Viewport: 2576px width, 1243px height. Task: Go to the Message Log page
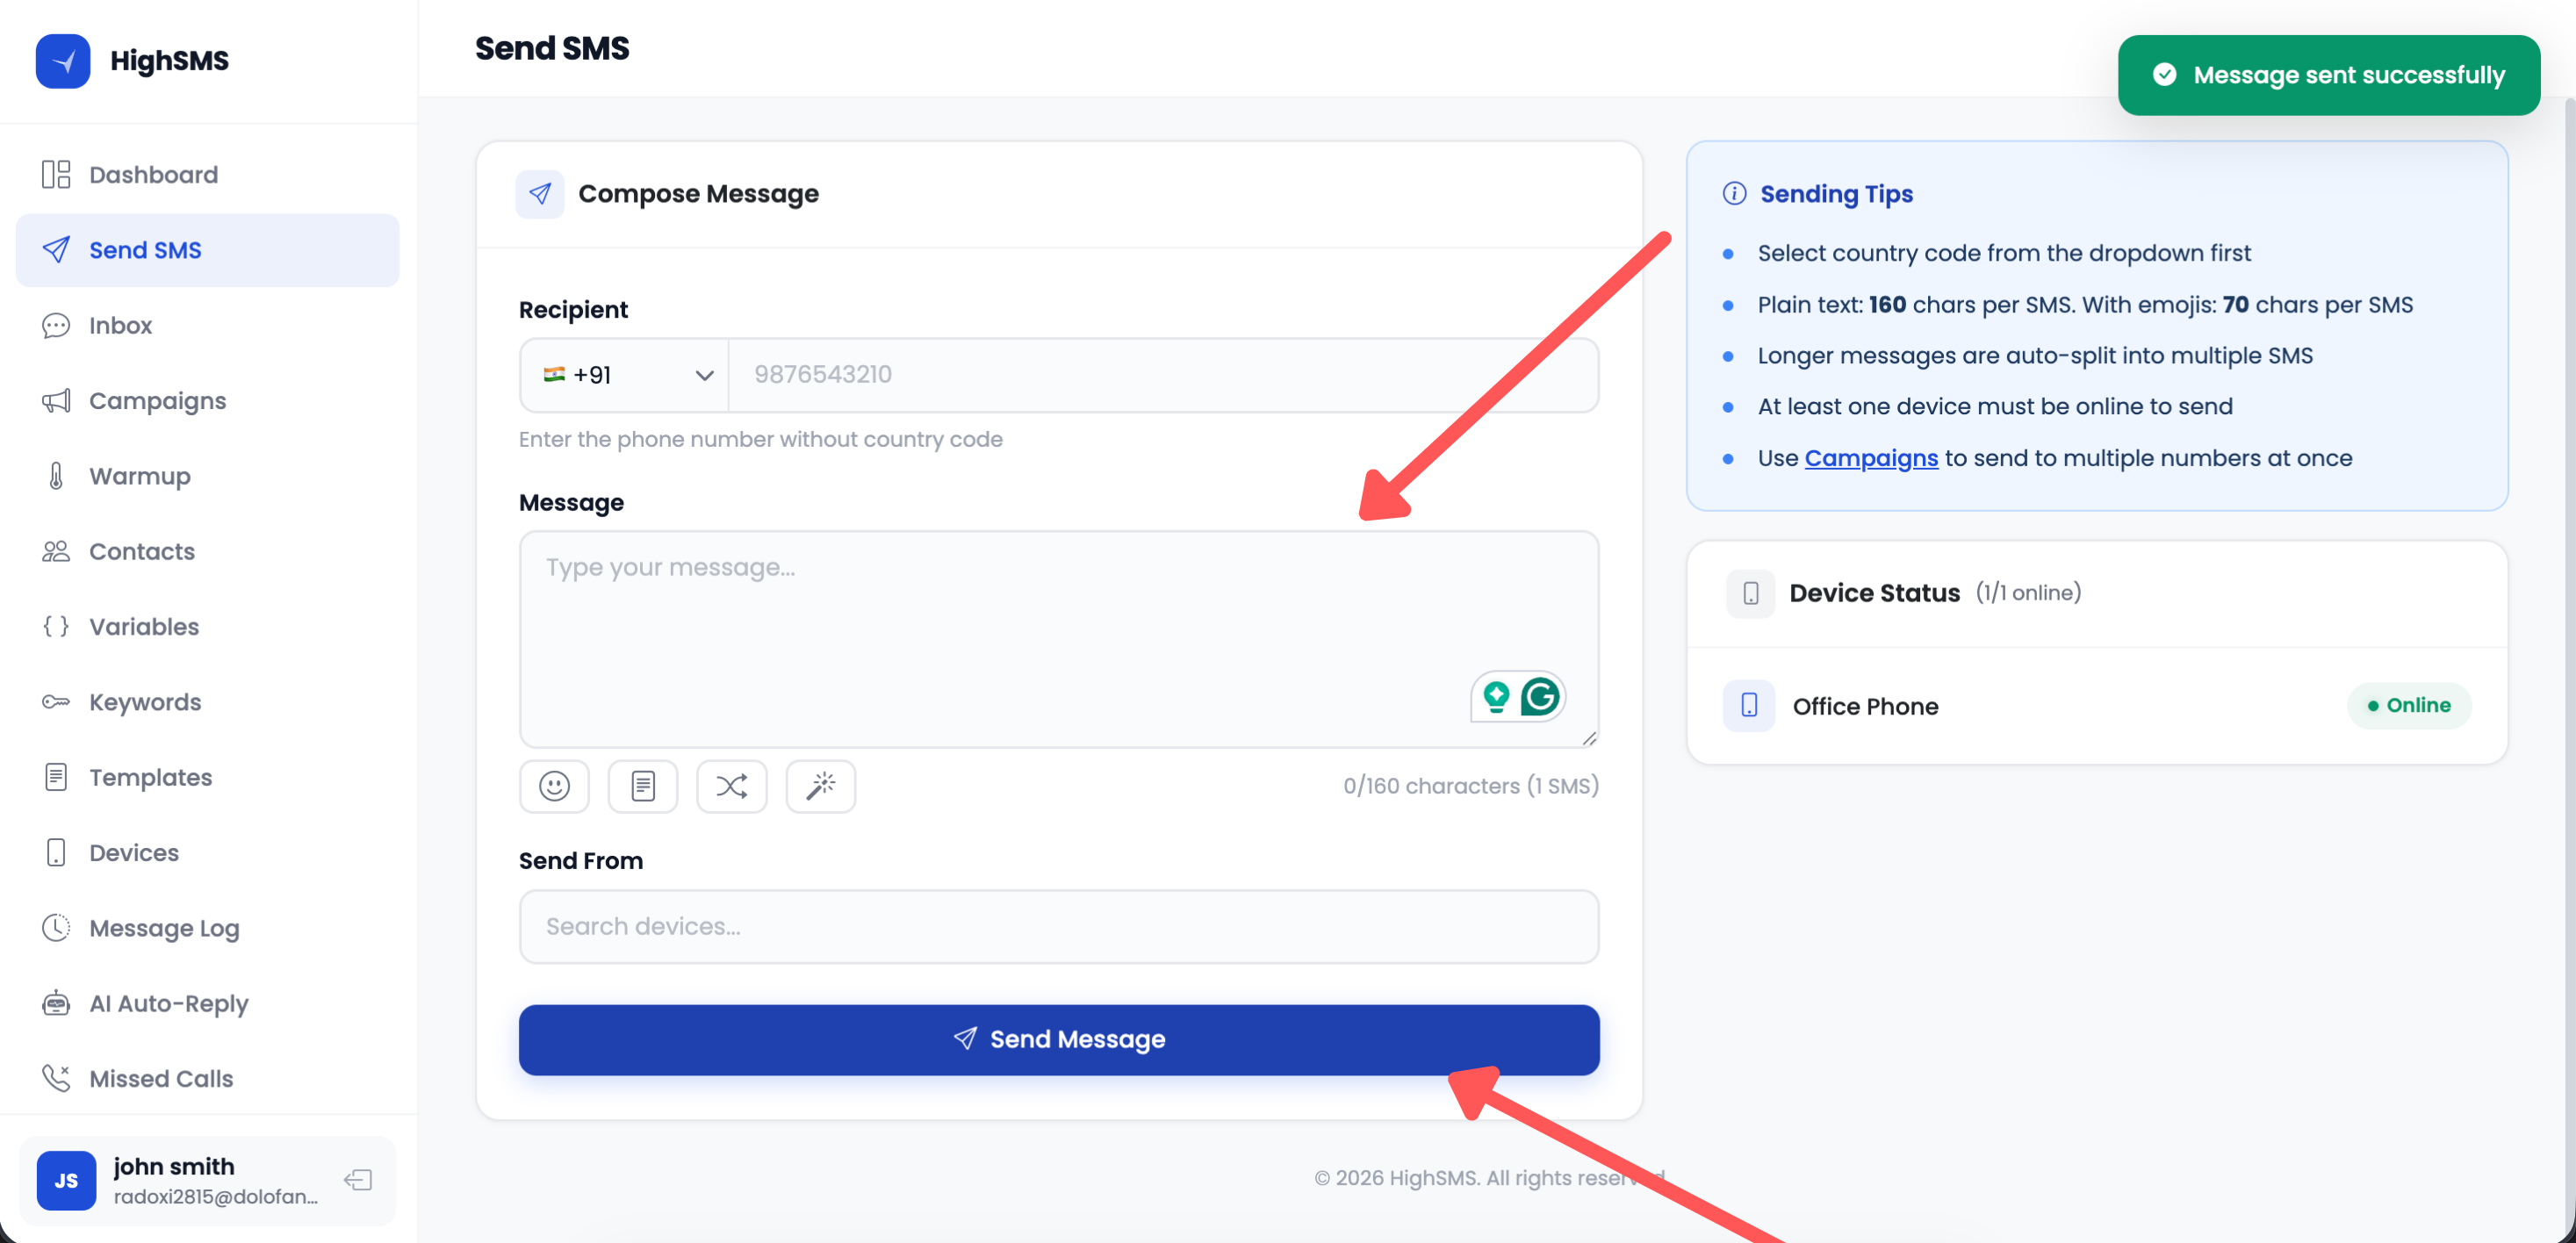[x=163, y=928]
